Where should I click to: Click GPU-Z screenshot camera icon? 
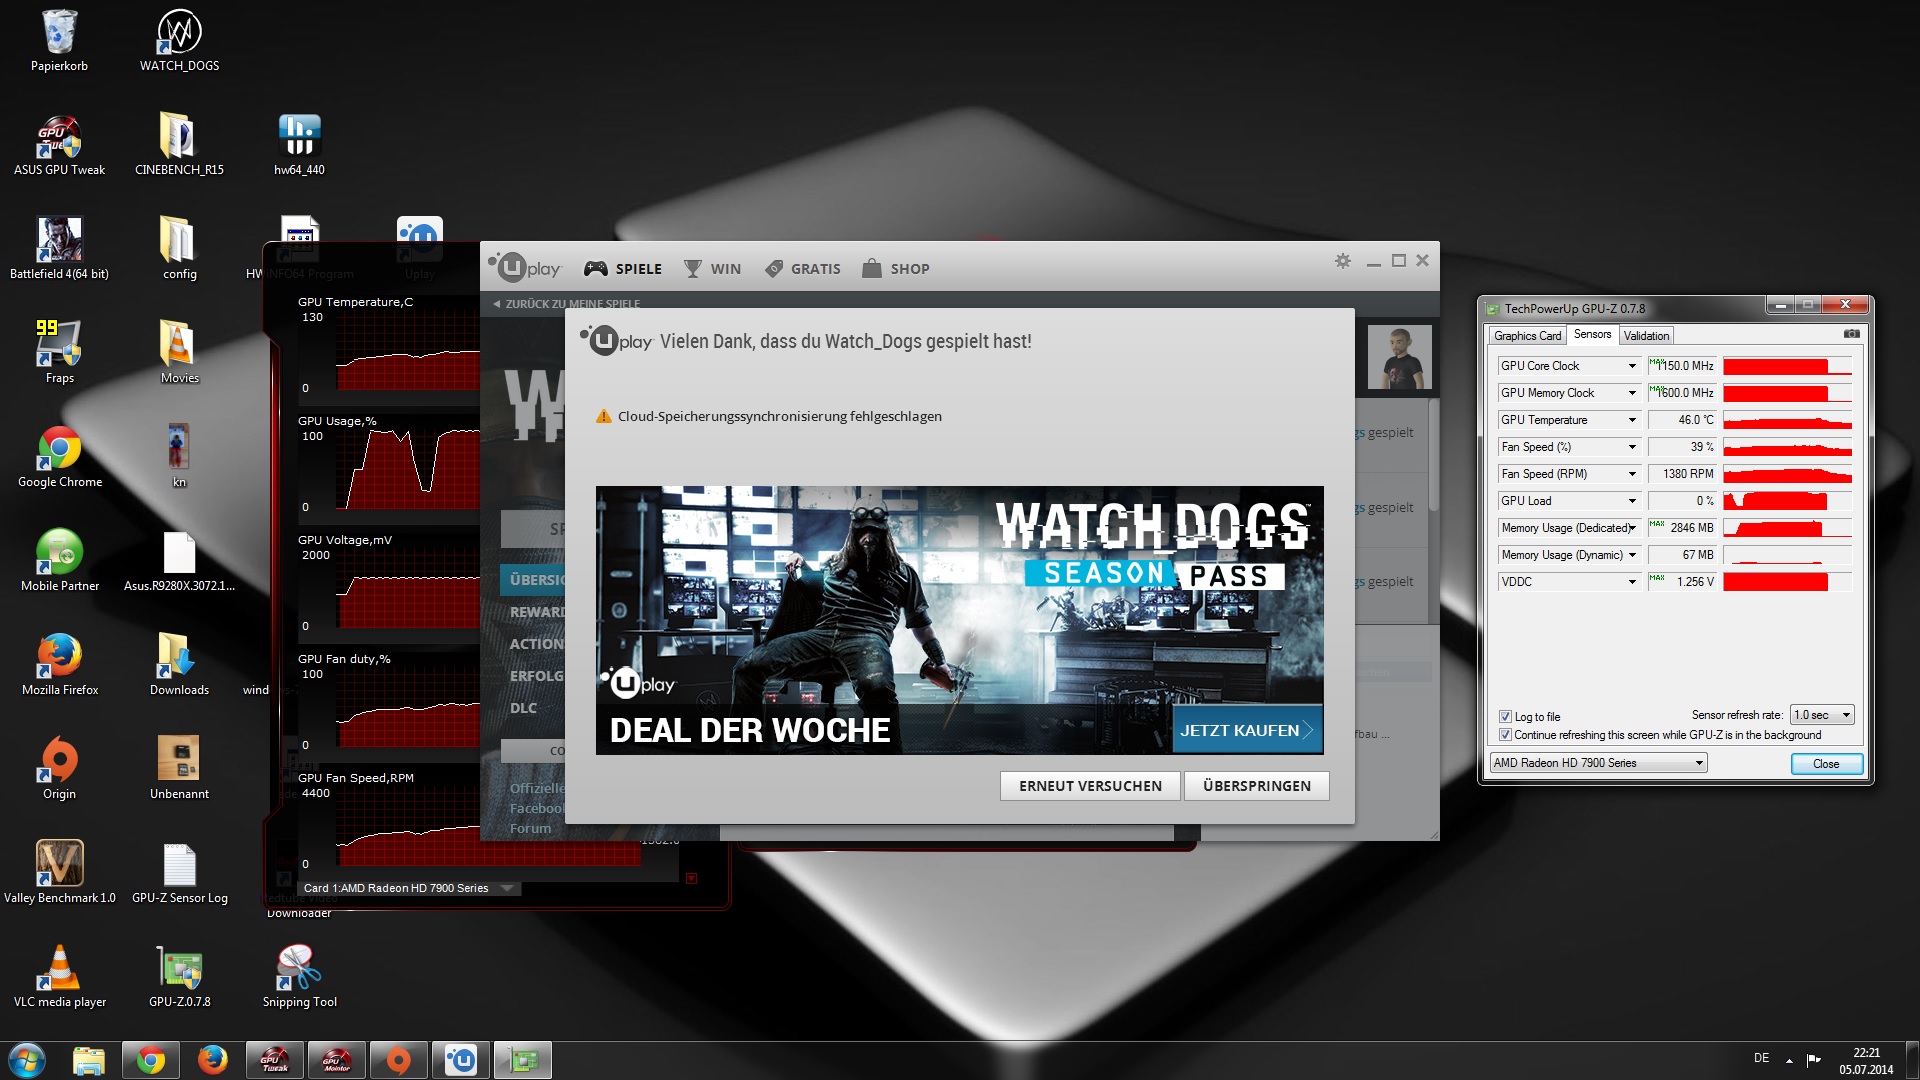pyautogui.click(x=1851, y=334)
